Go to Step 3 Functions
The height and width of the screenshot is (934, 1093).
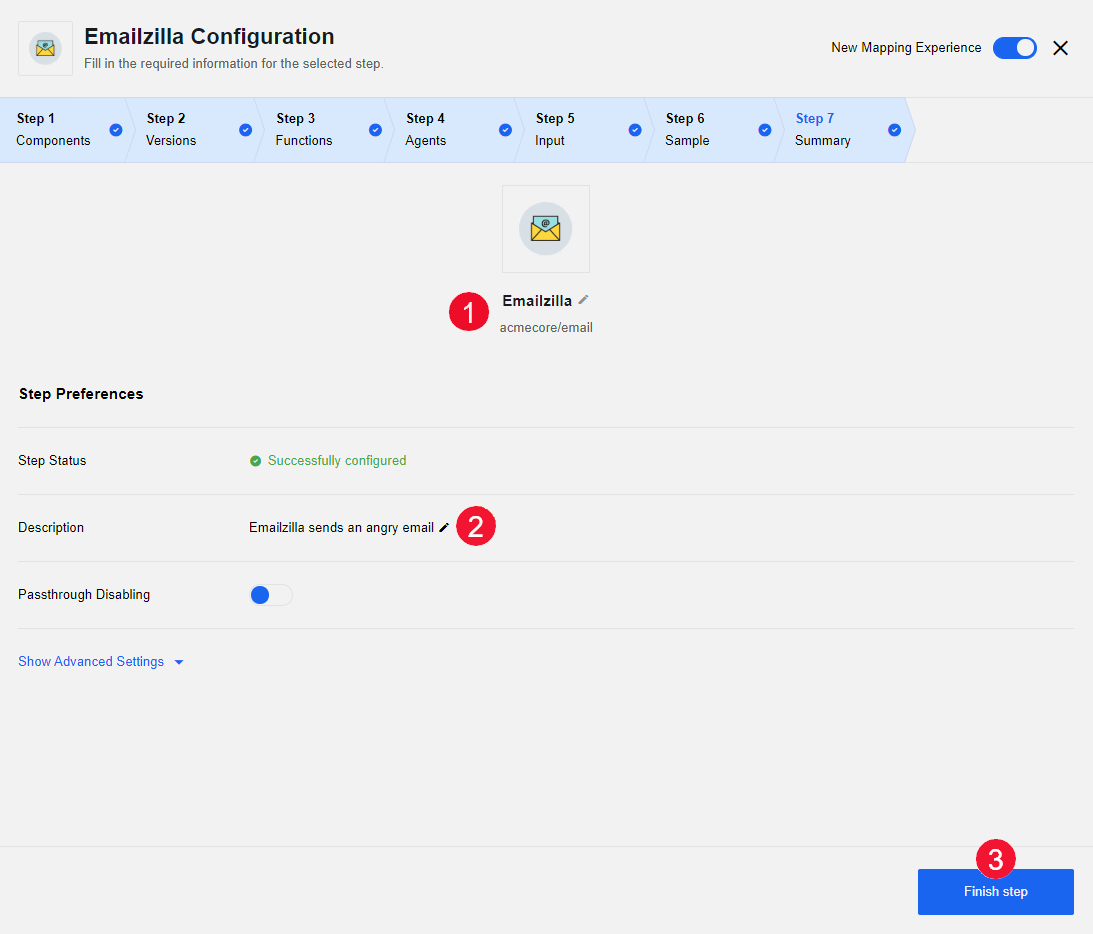click(x=324, y=130)
